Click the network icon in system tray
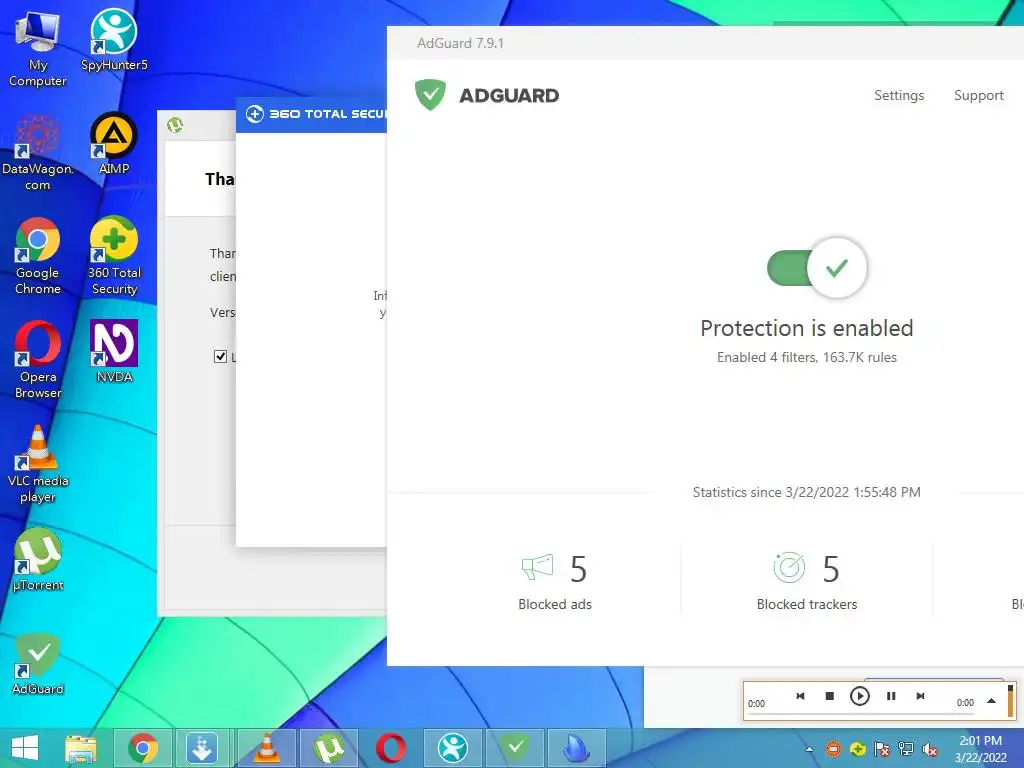1024x768 pixels. tap(906, 749)
